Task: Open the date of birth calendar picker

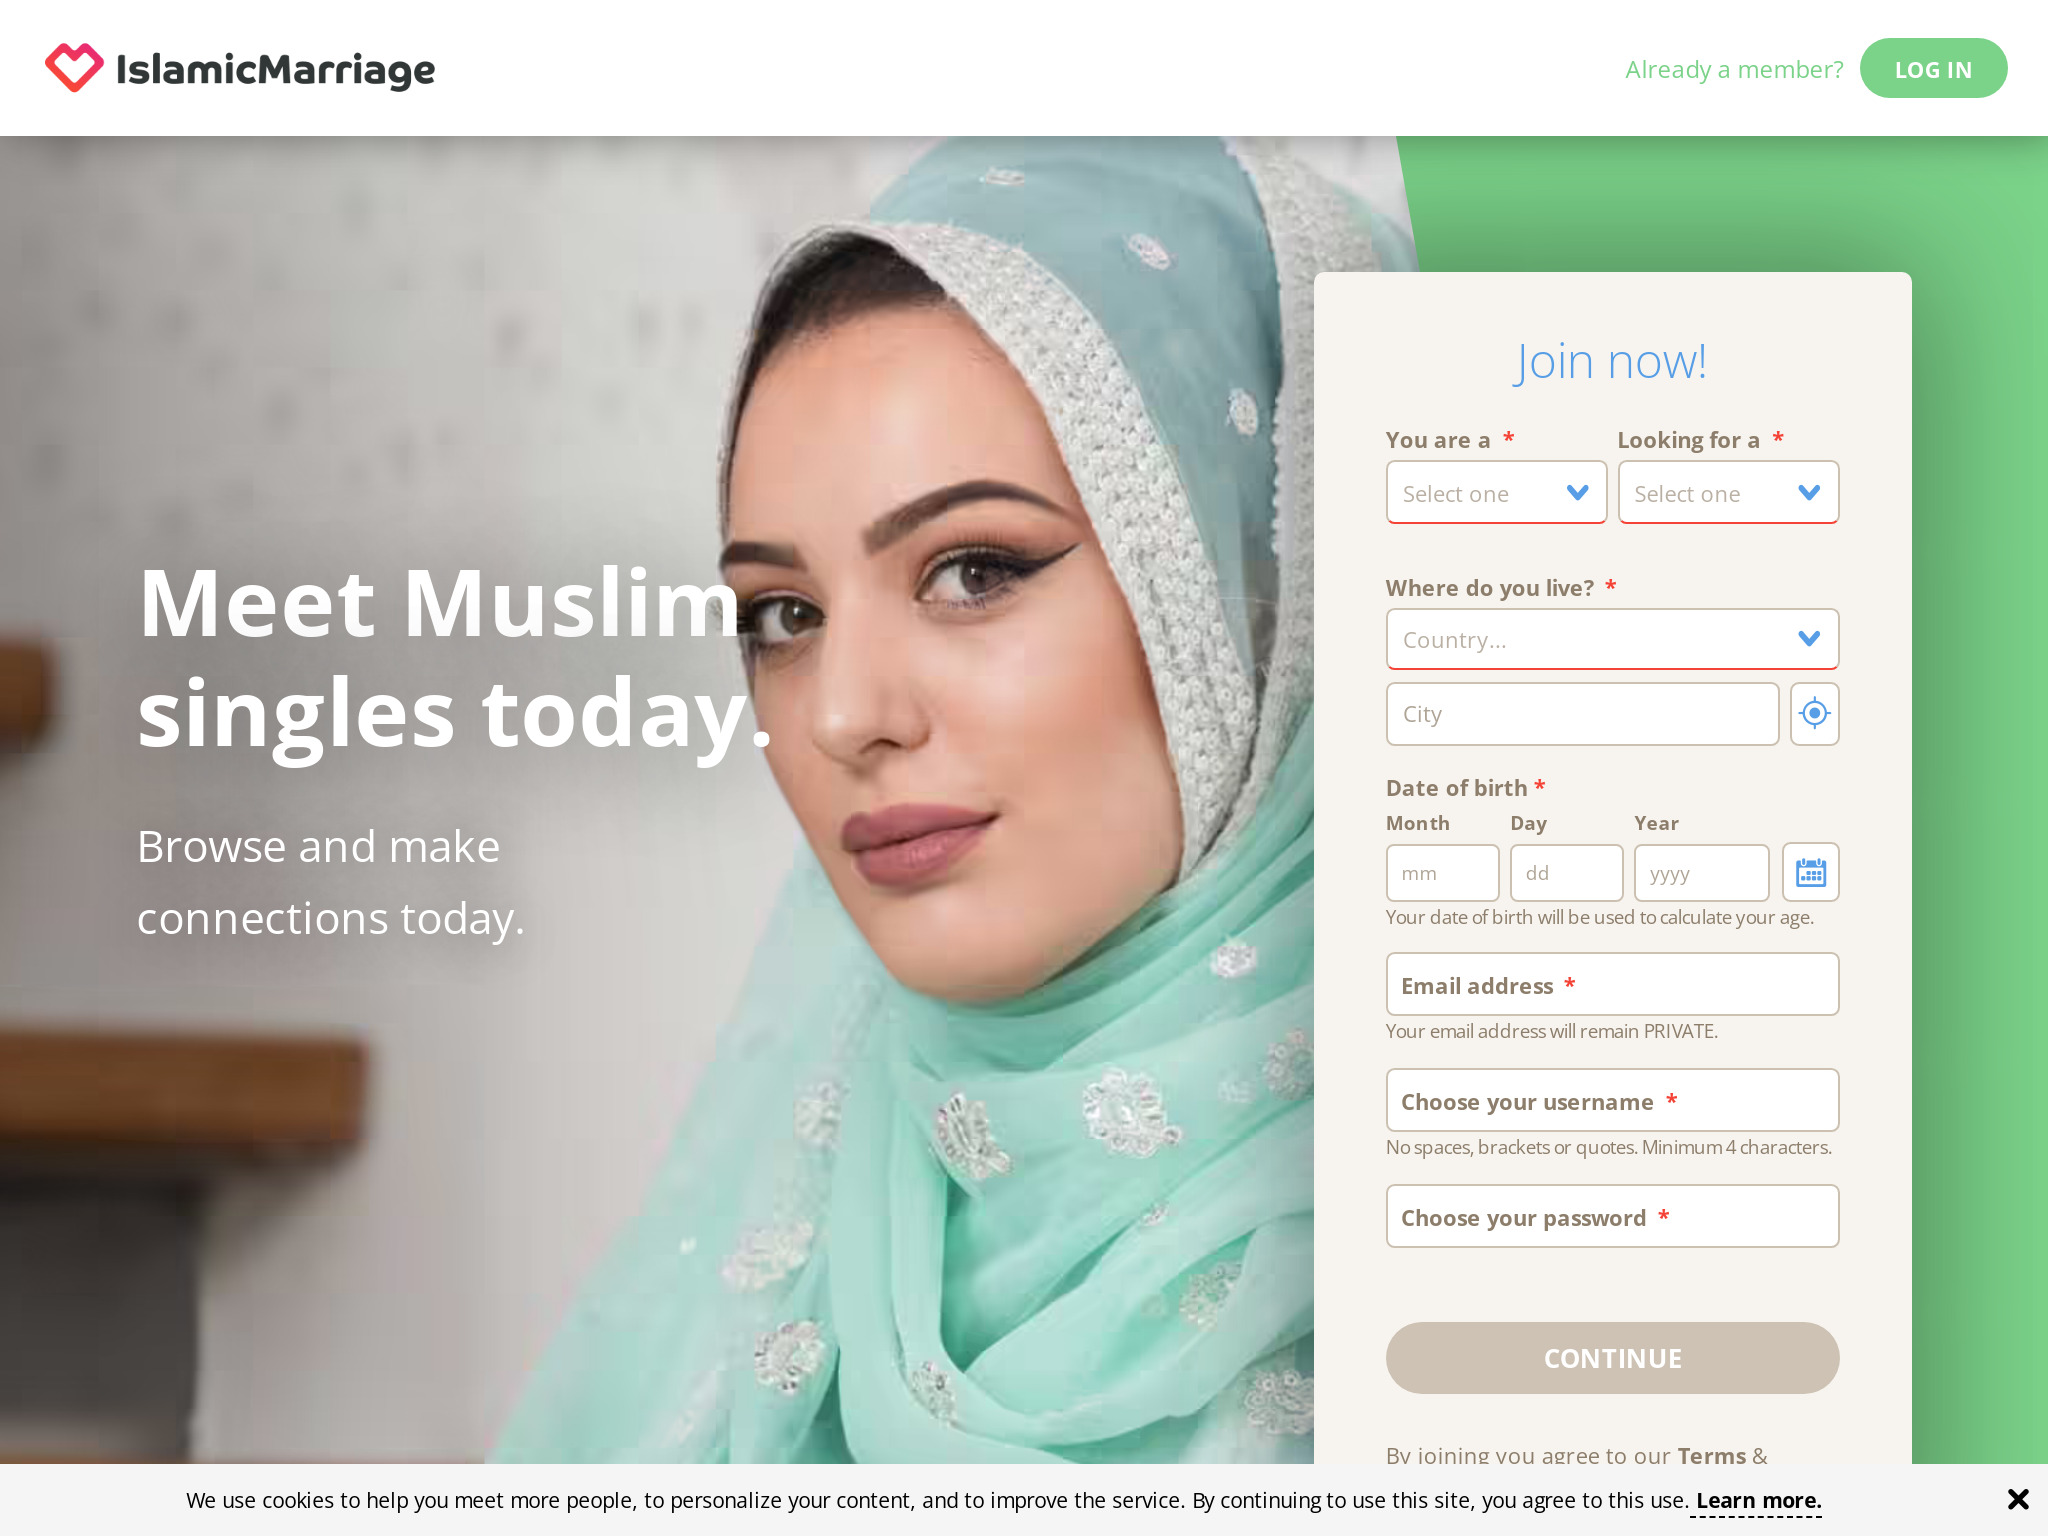Action: click(1811, 872)
